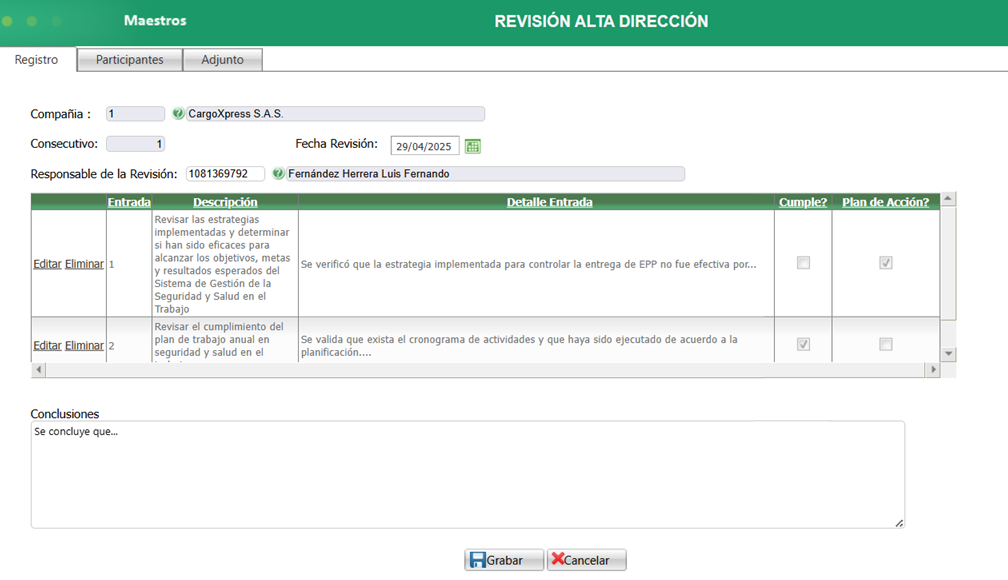The height and width of the screenshot is (580, 1008).
Task: Click Editar on entrada 2
Action: pyautogui.click(x=46, y=344)
